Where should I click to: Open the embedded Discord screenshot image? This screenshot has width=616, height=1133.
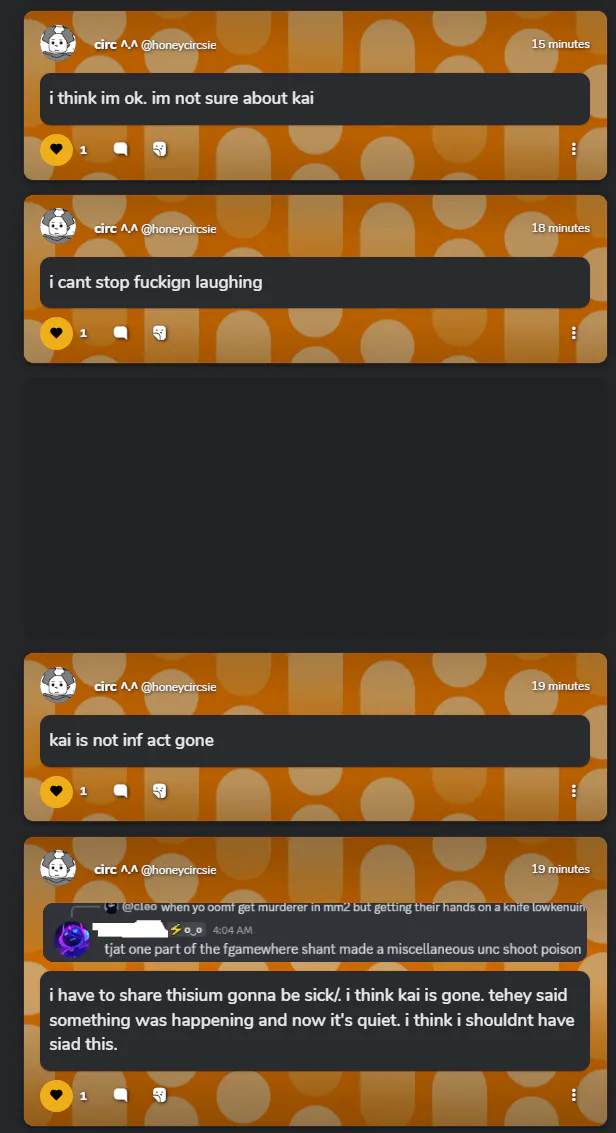[315, 931]
